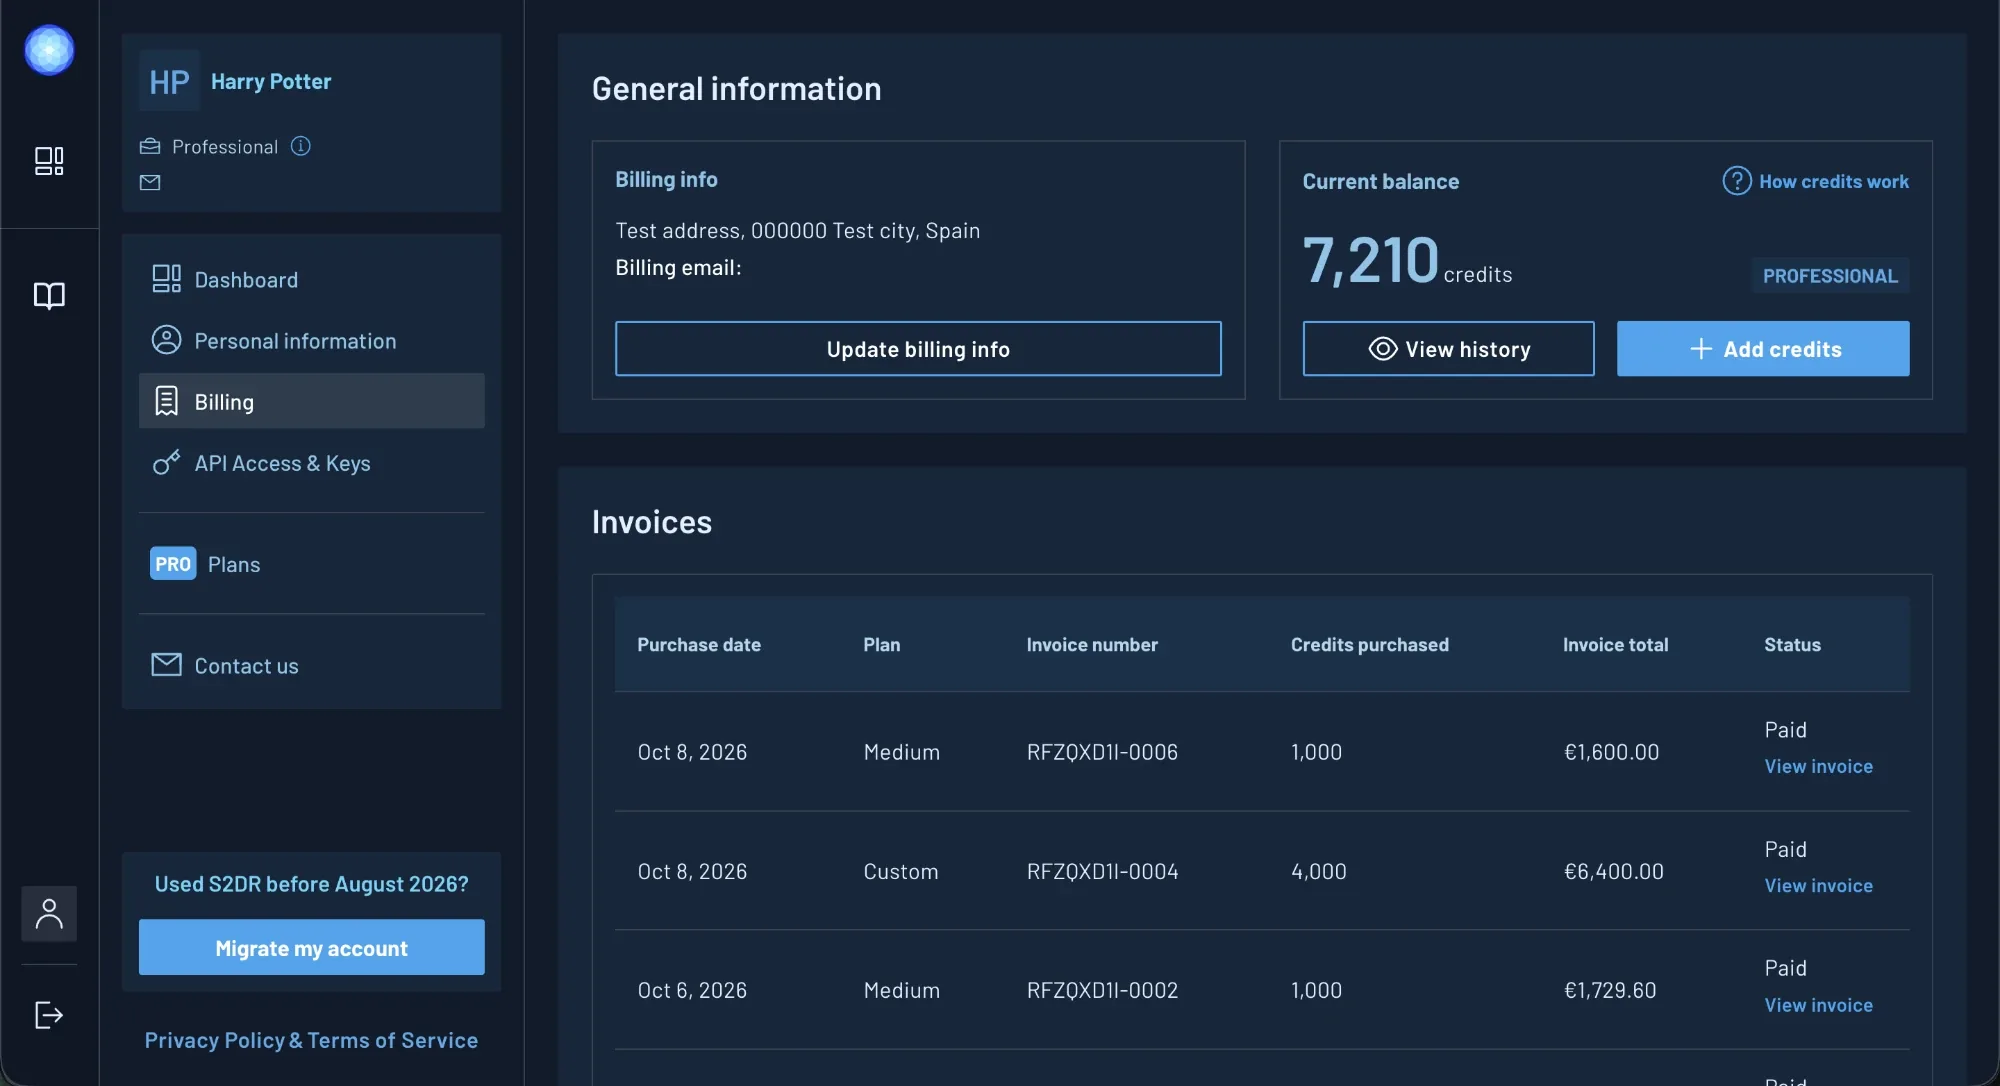Click the Credits purchased column header
The width and height of the screenshot is (2000, 1086).
[1369, 645]
